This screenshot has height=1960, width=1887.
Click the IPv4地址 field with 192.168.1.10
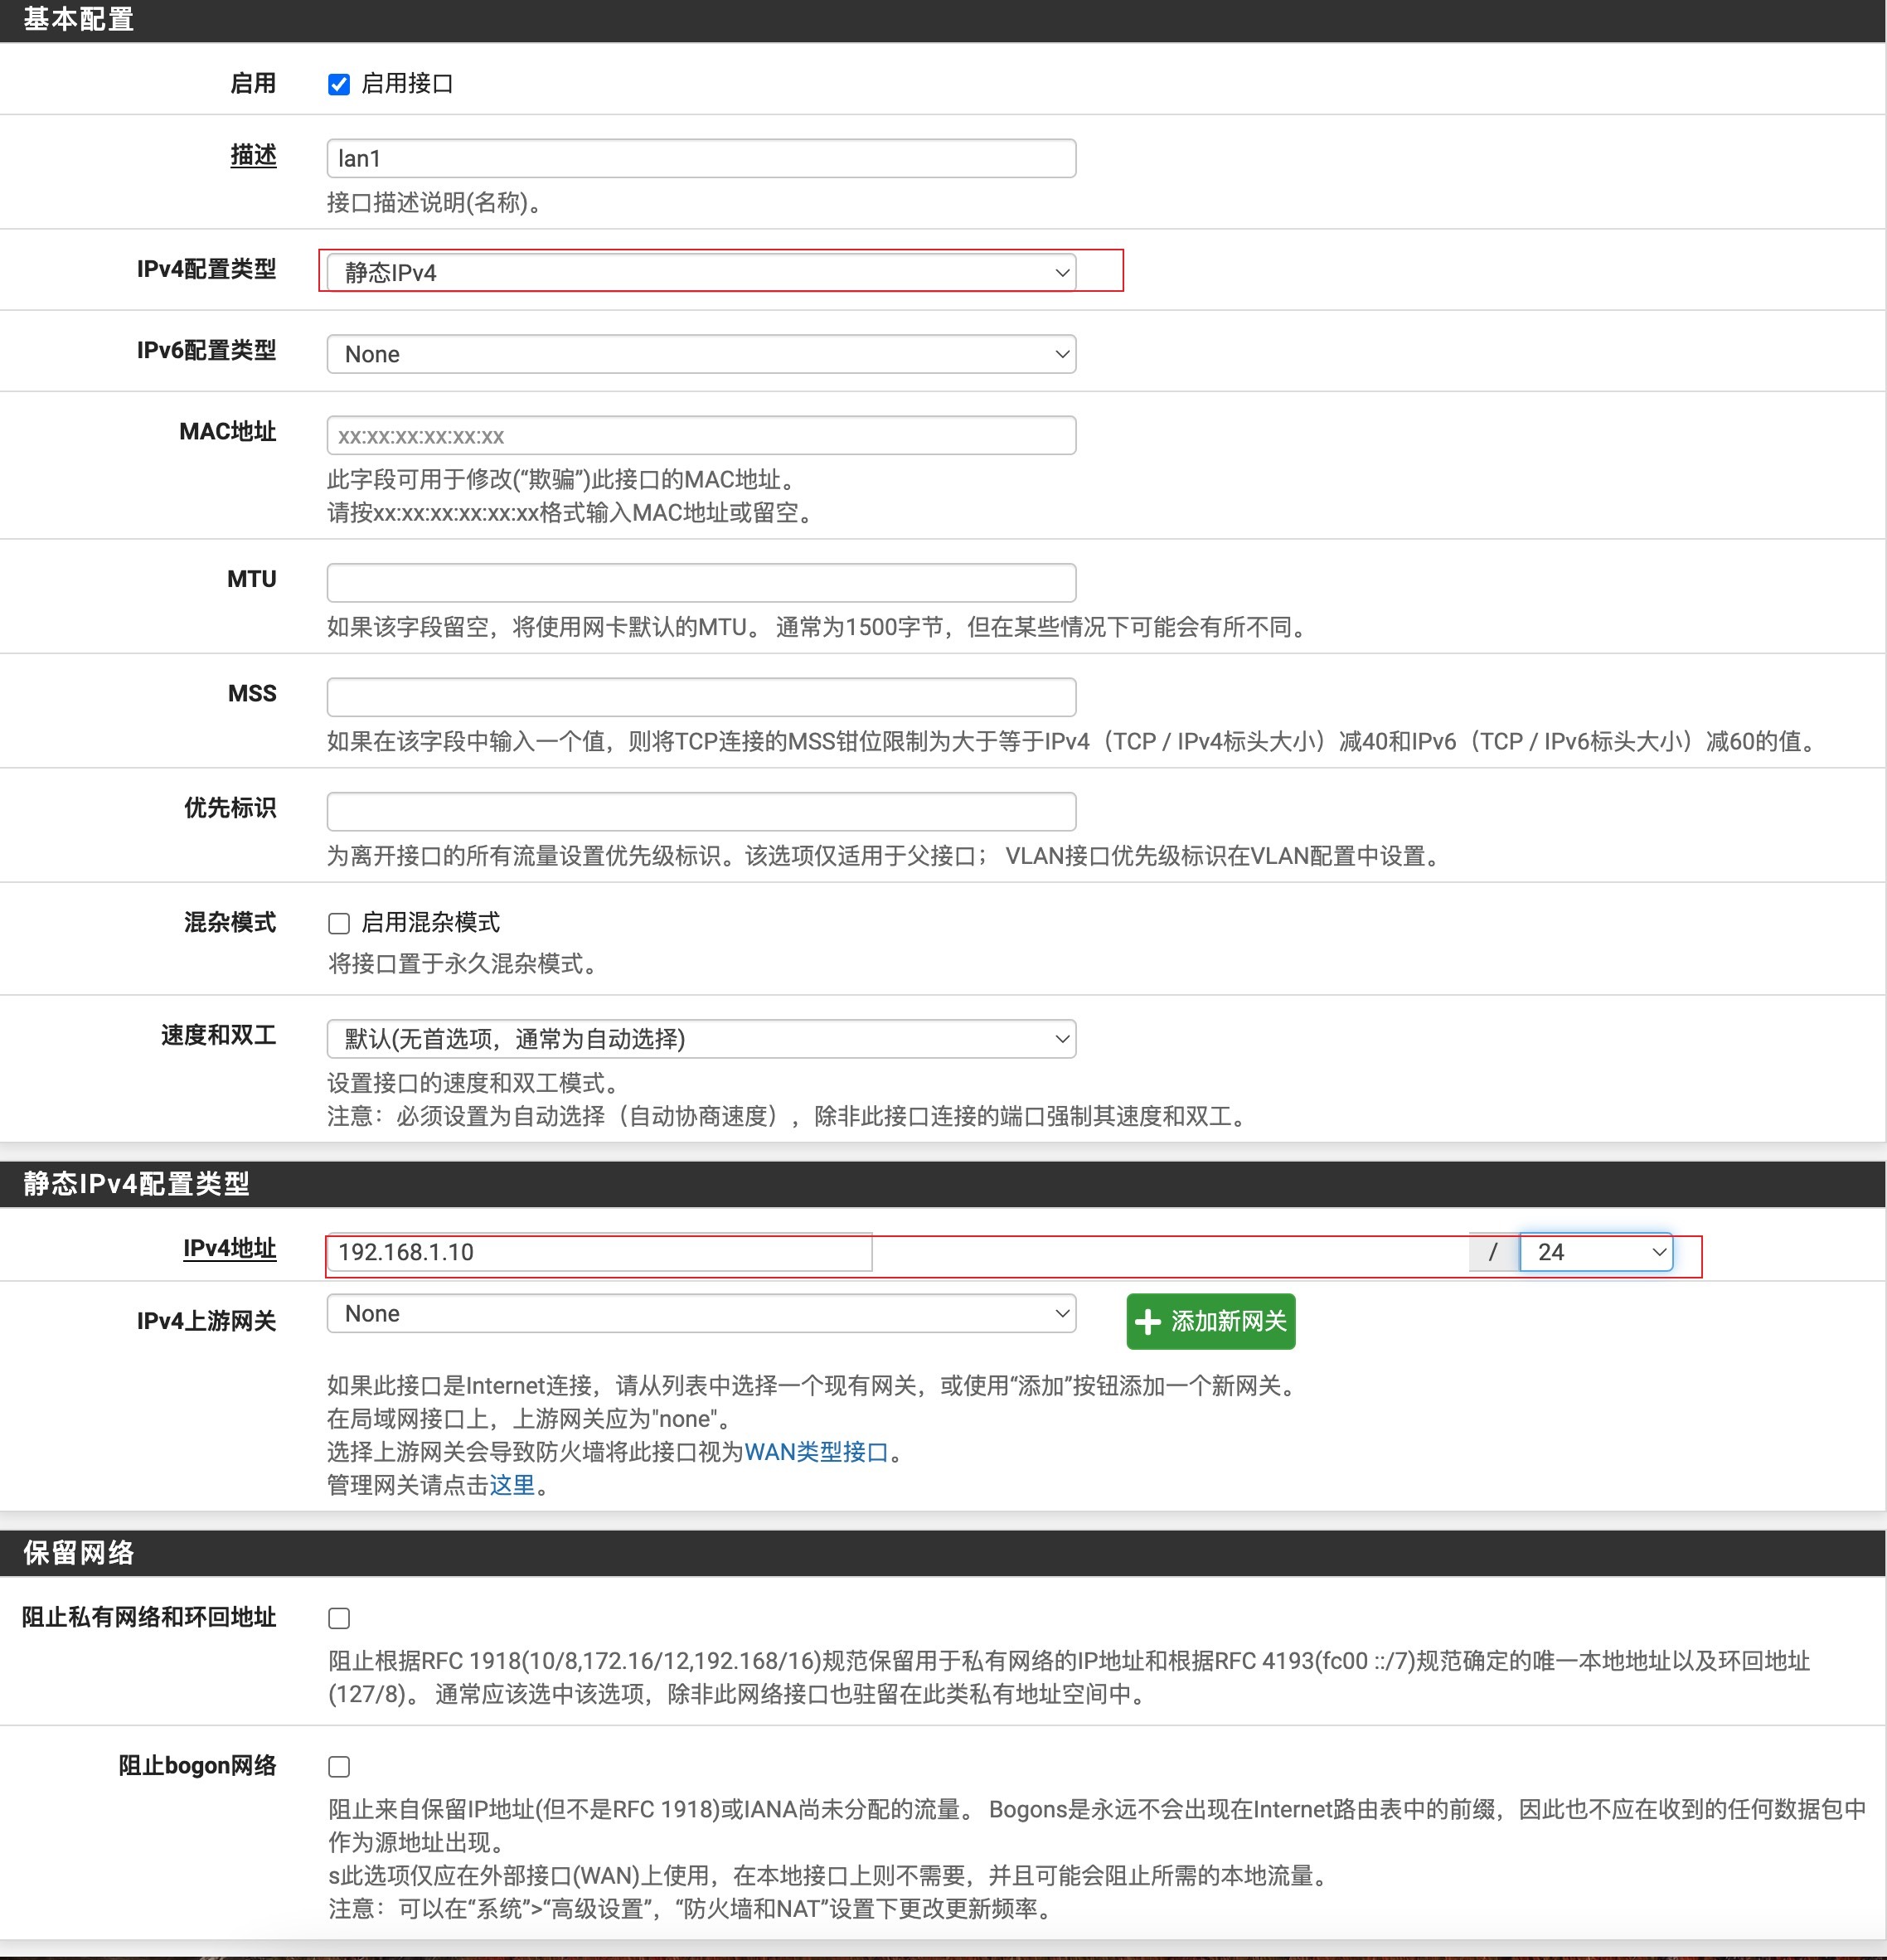[600, 1252]
